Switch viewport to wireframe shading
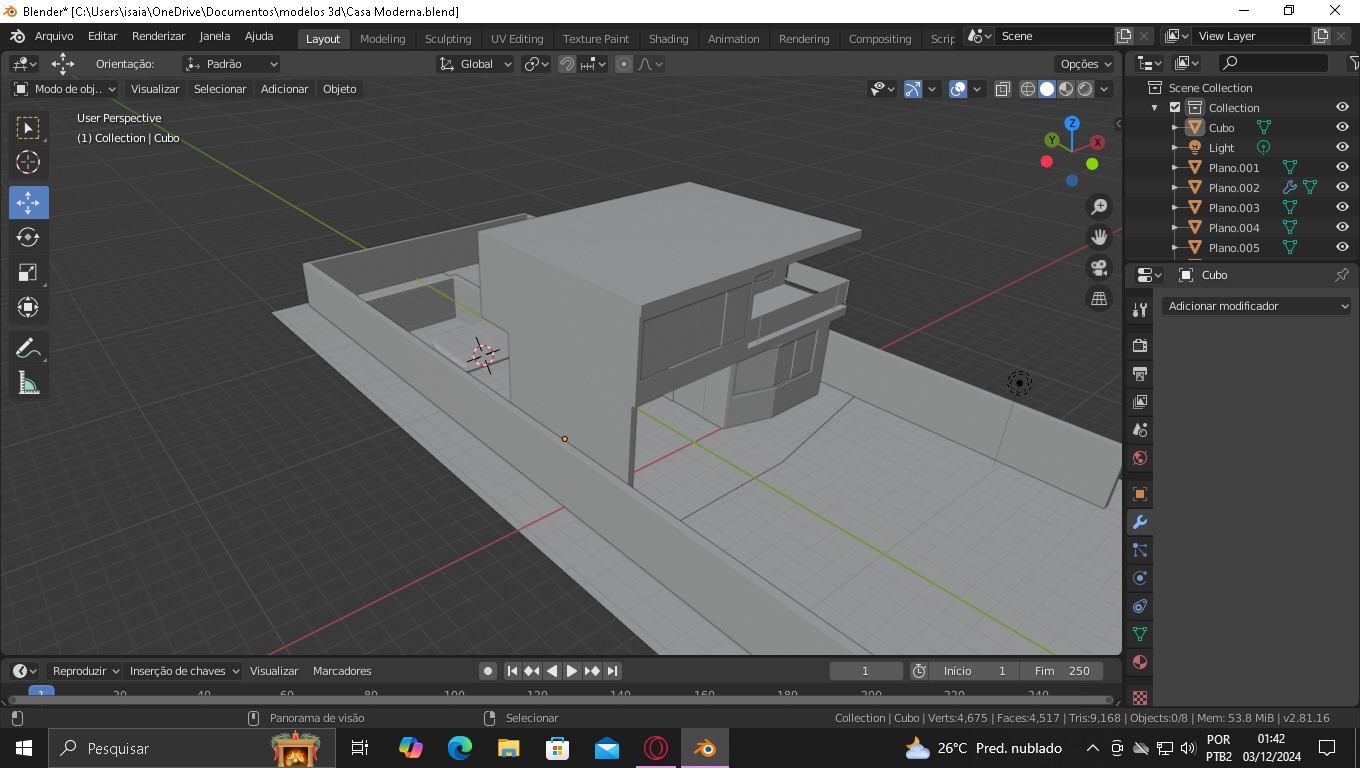Screen dimensions: 1360x768 [1026, 89]
